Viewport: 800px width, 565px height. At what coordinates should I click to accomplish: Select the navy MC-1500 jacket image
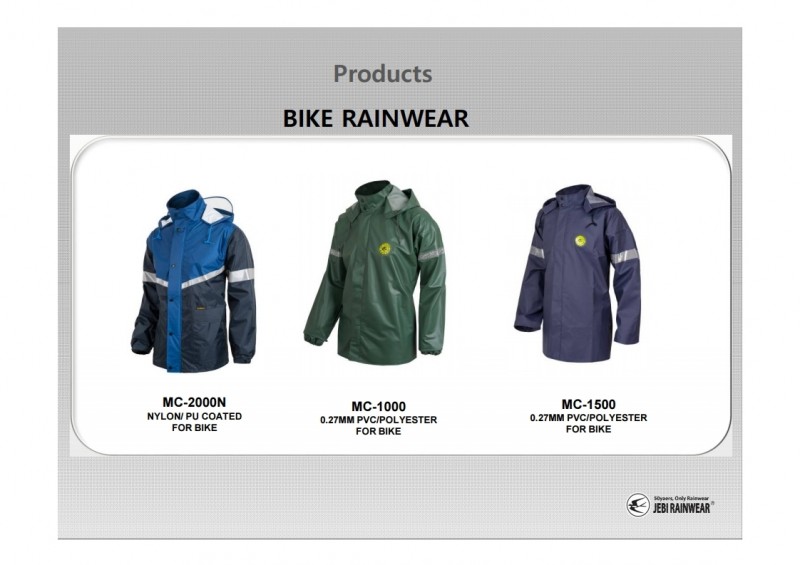[x=577, y=273]
